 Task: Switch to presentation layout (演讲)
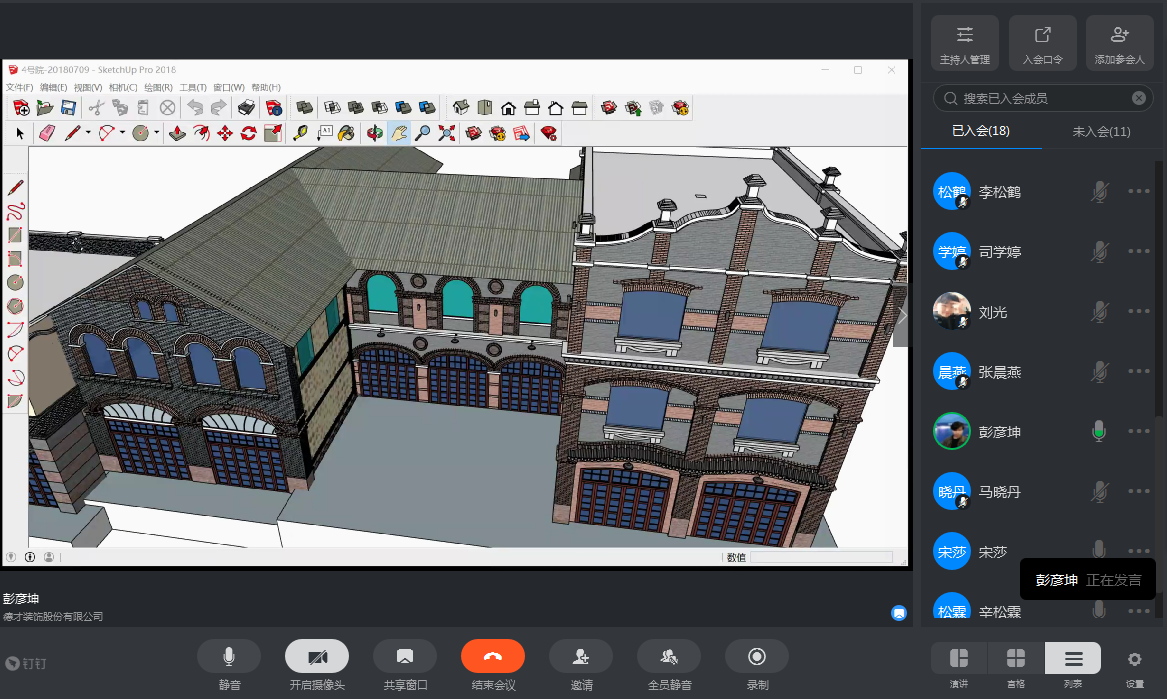pyautogui.click(x=959, y=658)
